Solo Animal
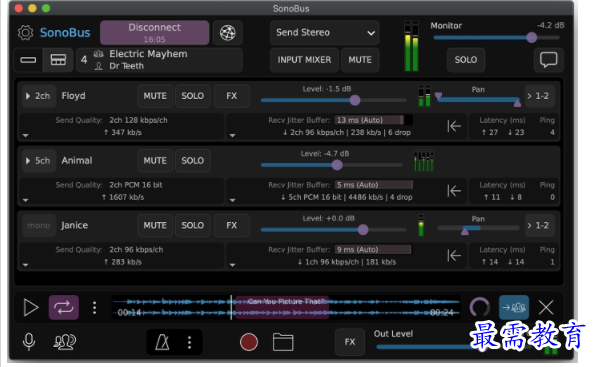The image size is (594, 367). [x=192, y=161]
